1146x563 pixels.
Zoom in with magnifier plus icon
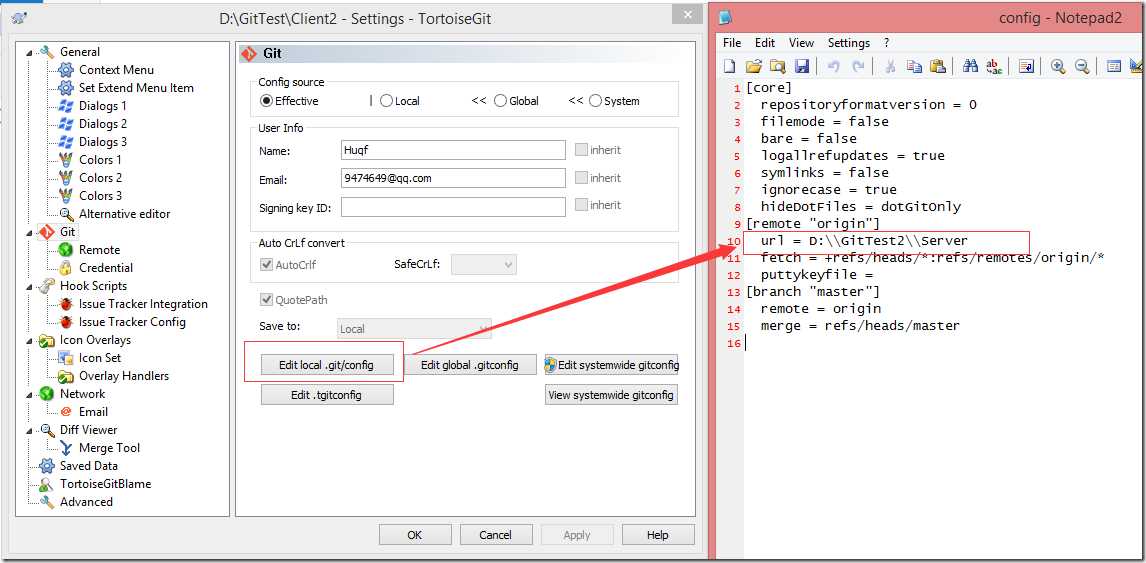click(x=1058, y=67)
